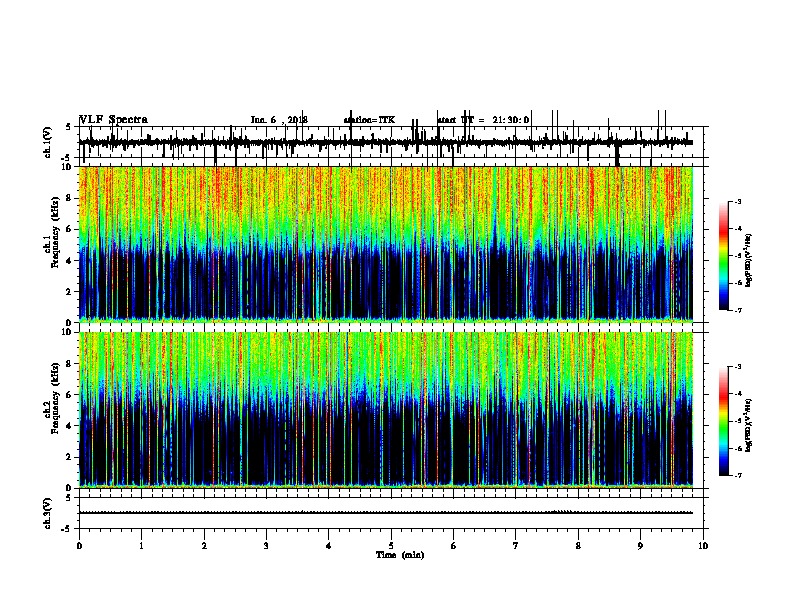Click the "5" tick on ch.1(V) axis
The width and height of the screenshot is (792, 612).
(69, 127)
